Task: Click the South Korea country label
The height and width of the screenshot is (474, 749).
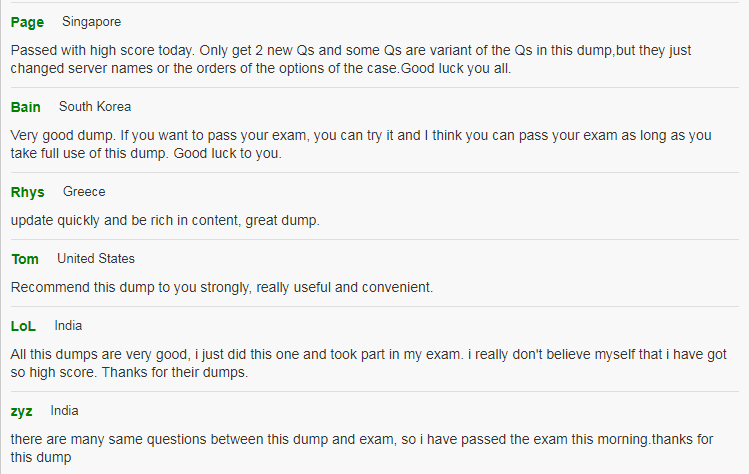Action: point(95,107)
